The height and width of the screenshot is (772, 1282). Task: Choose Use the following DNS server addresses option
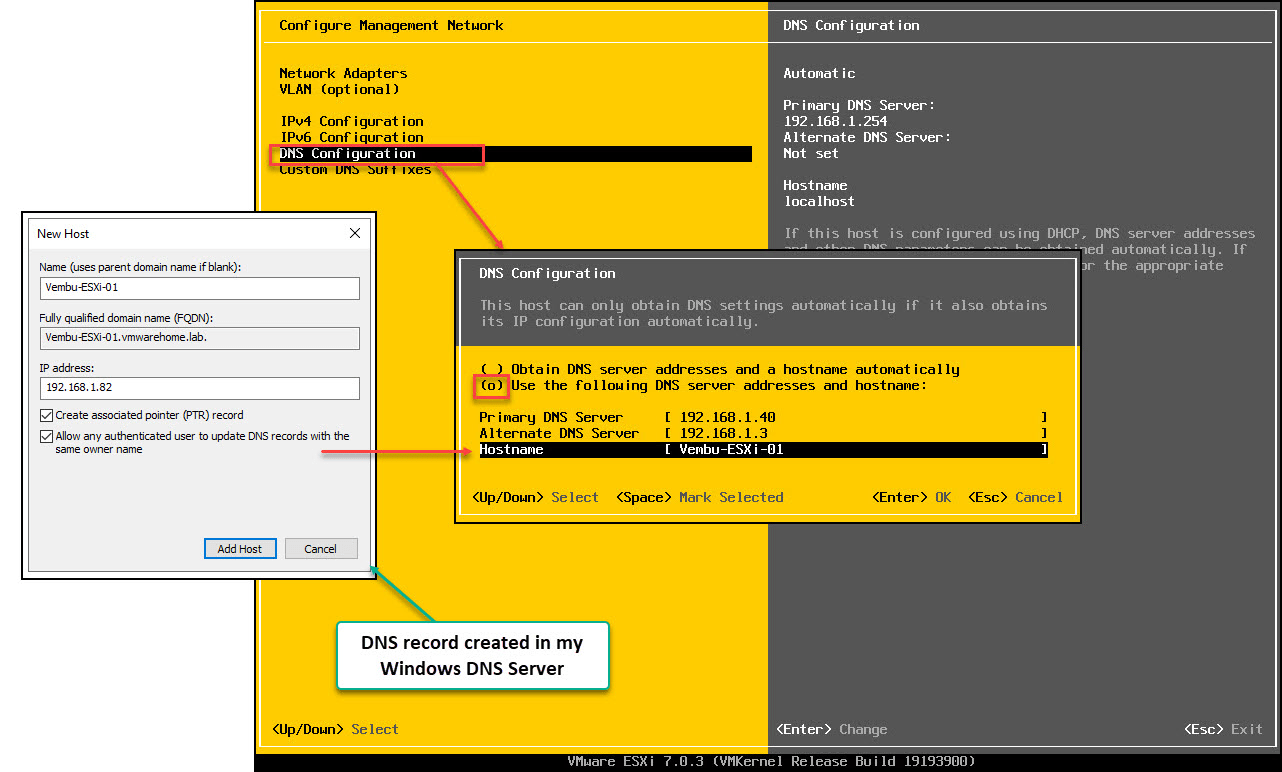(703, 385)
